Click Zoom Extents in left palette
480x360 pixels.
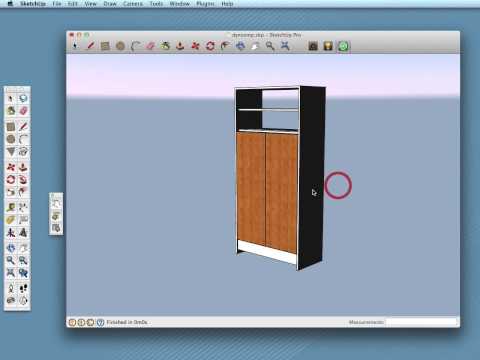[x=11, y=273]
